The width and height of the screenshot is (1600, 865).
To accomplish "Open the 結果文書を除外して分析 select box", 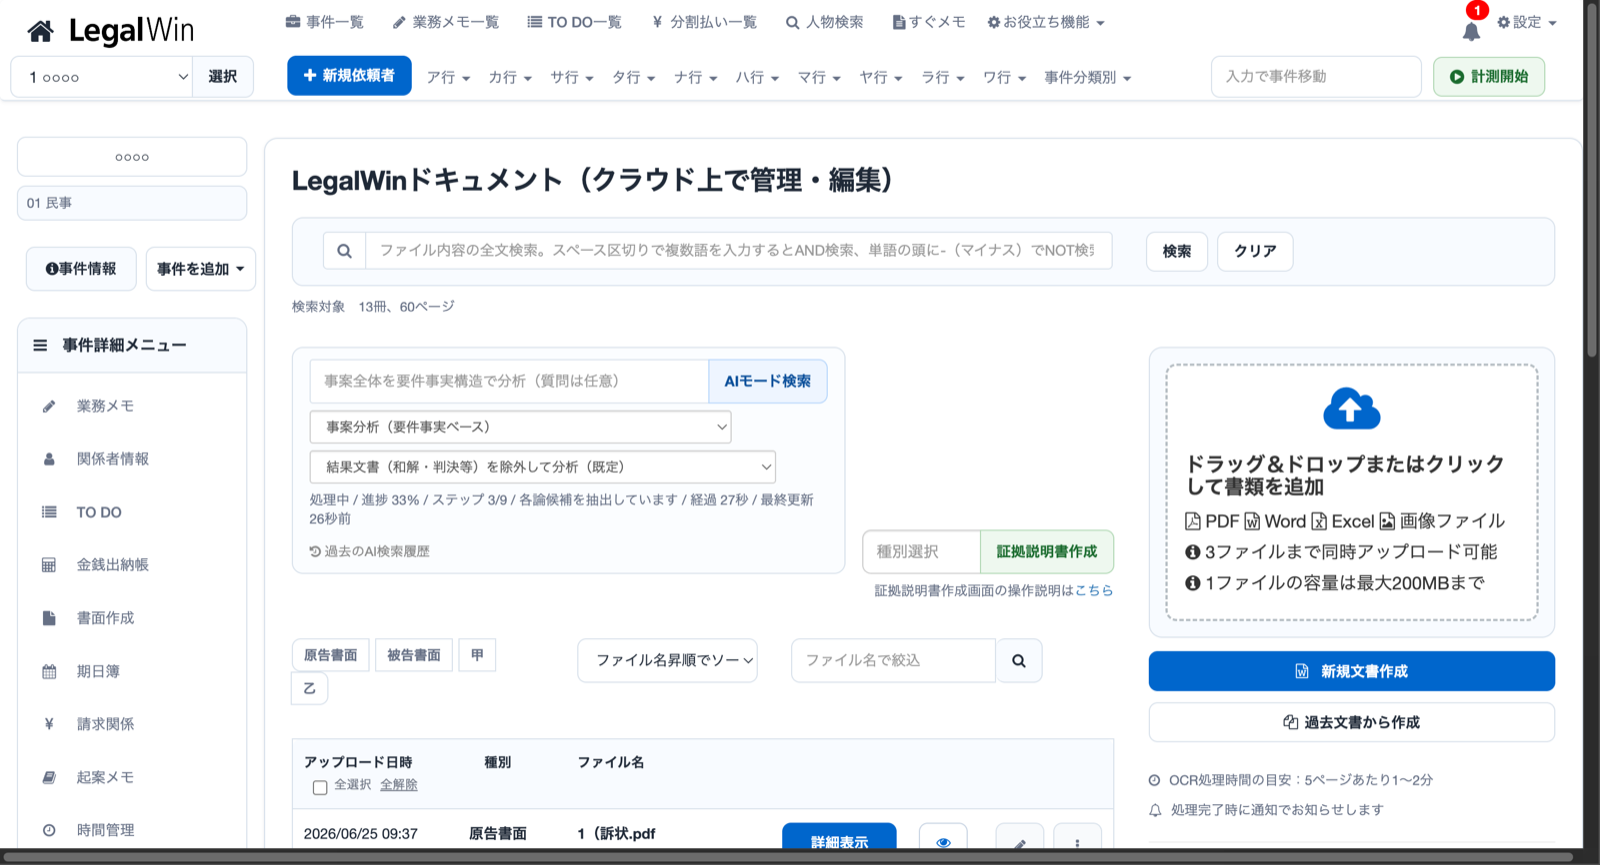I will [x=543, y=467].
